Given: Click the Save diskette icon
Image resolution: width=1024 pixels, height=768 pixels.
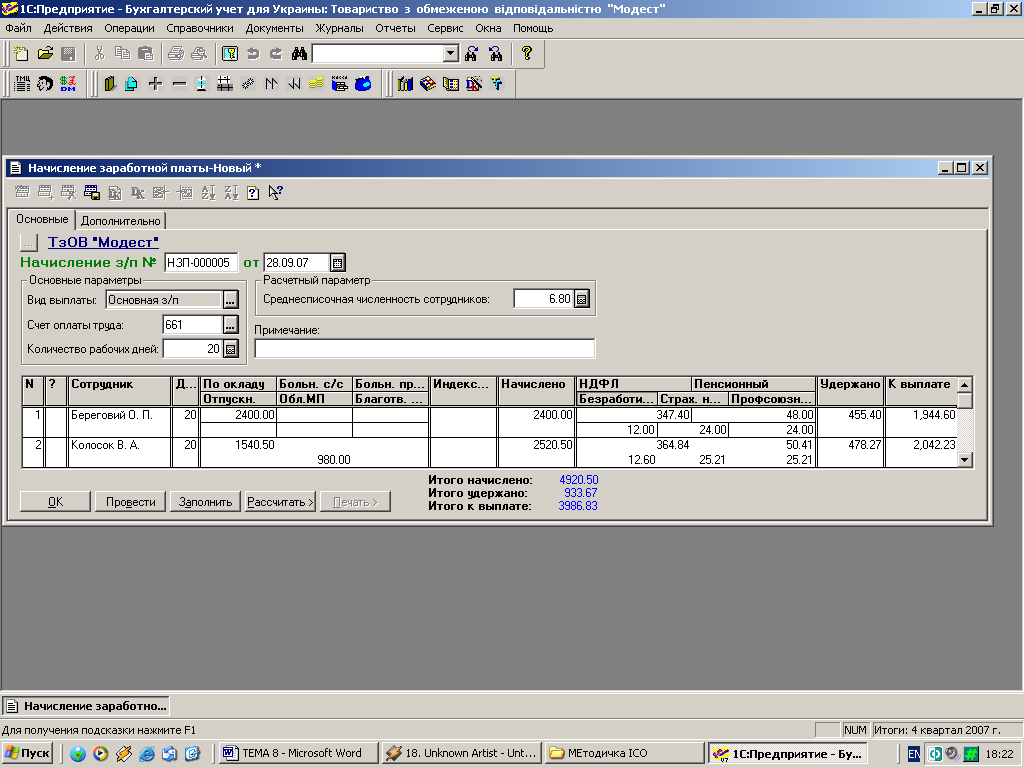Looking at the screenshot, I should coord(68,54).
